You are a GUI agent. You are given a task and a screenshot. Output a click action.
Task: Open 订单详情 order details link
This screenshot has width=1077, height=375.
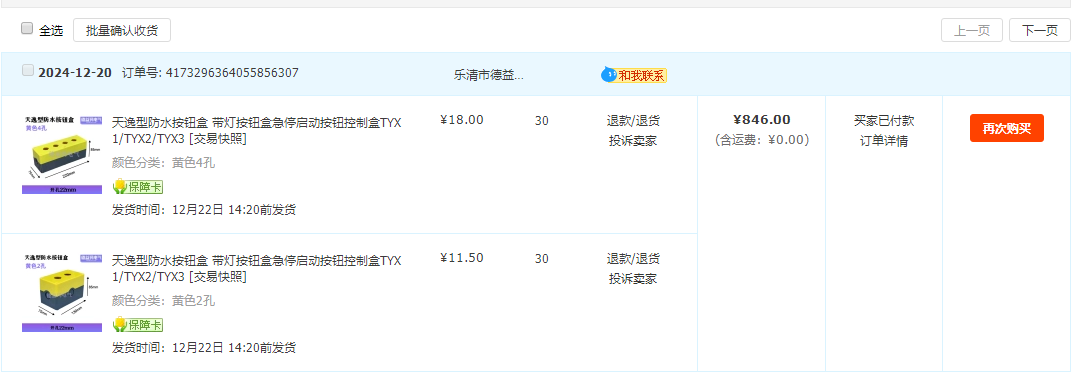884,141
